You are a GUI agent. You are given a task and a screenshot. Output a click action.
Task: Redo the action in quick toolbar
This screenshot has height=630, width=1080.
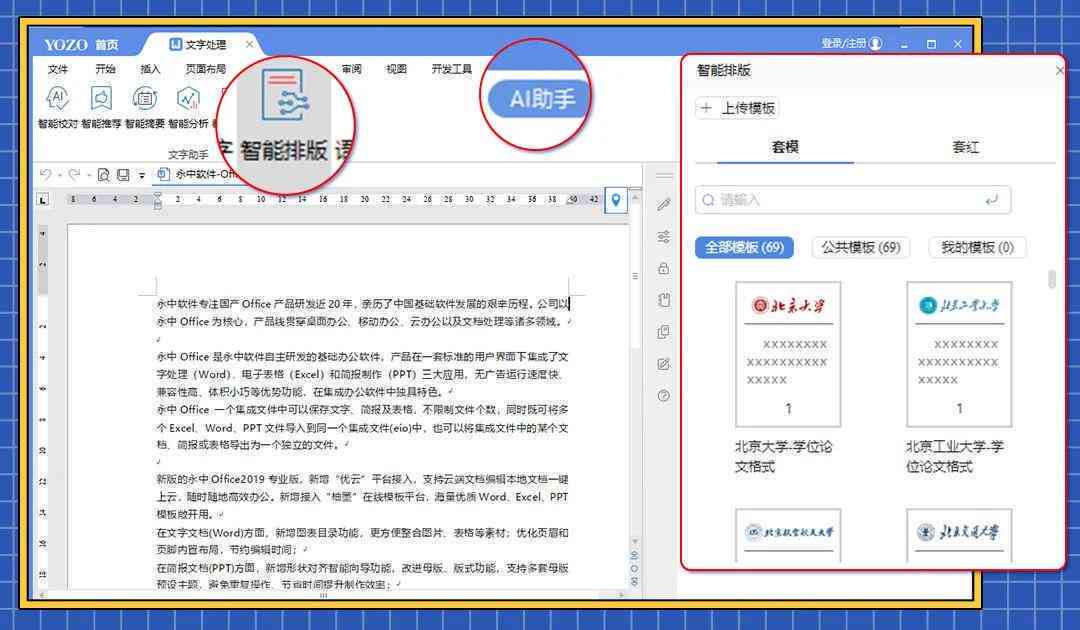pos(74,175)
